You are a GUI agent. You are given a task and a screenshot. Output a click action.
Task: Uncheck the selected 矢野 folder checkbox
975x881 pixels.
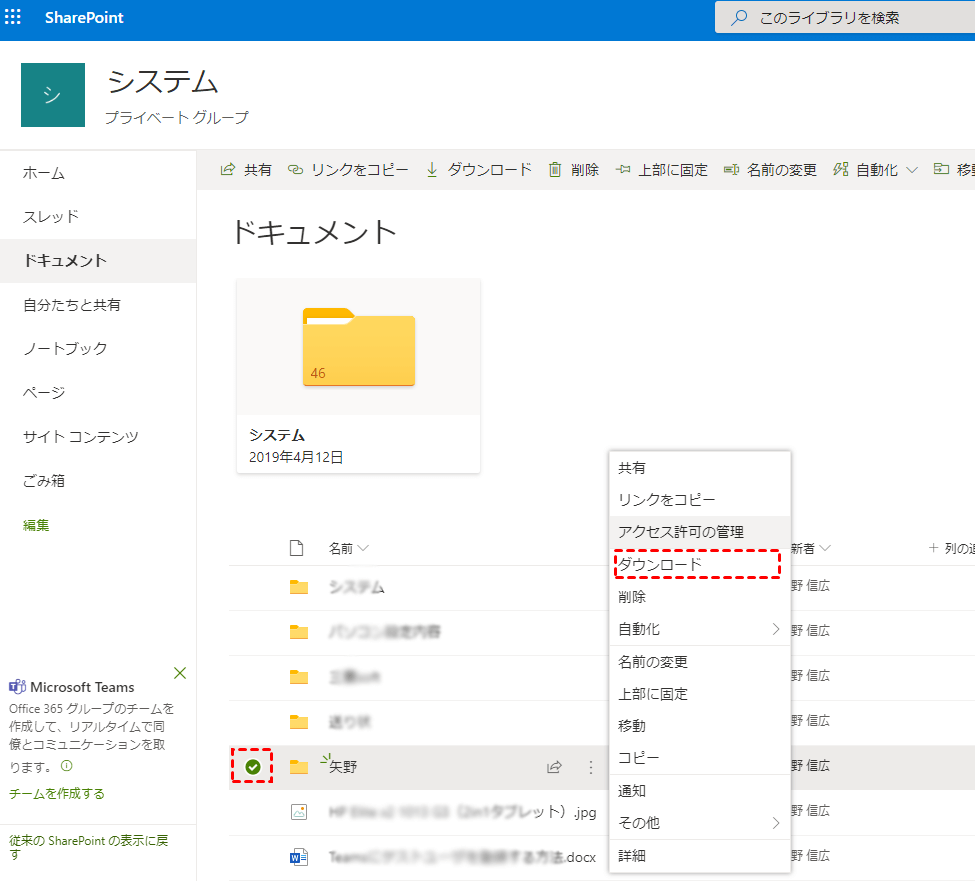tap(253, 767)
